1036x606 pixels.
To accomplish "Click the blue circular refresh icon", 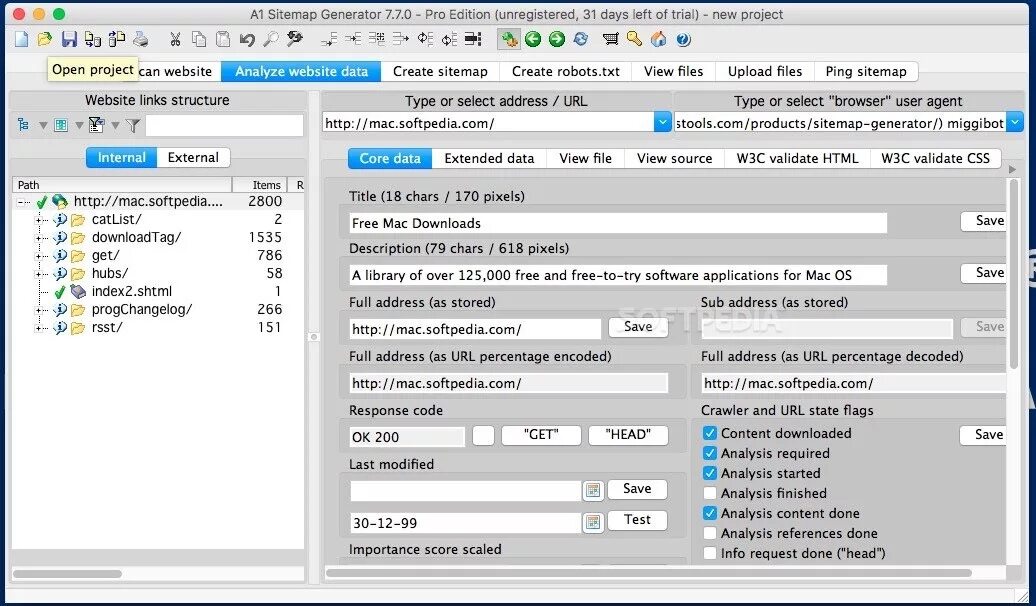I will (581, 39).
